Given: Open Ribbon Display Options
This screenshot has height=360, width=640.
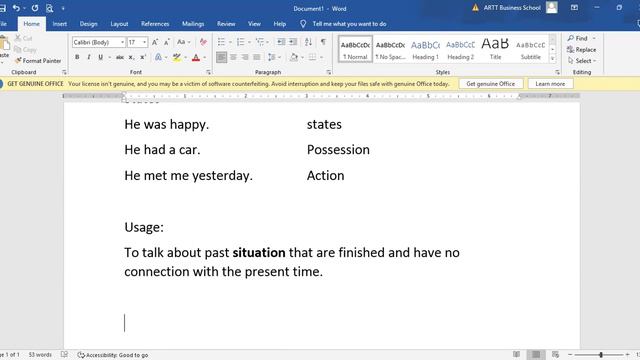Looking at the screenshot, I should click(x=574, y=8).
